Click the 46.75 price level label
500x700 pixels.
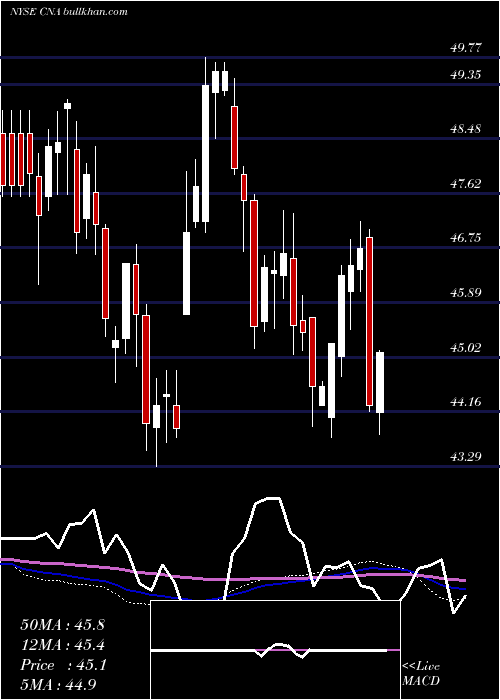click(466, 238)
